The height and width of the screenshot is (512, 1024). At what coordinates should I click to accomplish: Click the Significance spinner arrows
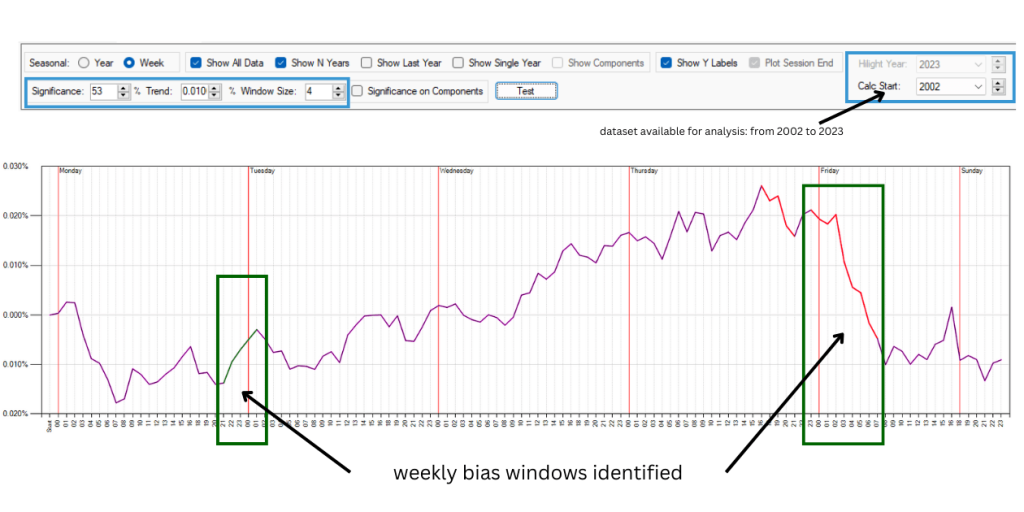[123, 91]
